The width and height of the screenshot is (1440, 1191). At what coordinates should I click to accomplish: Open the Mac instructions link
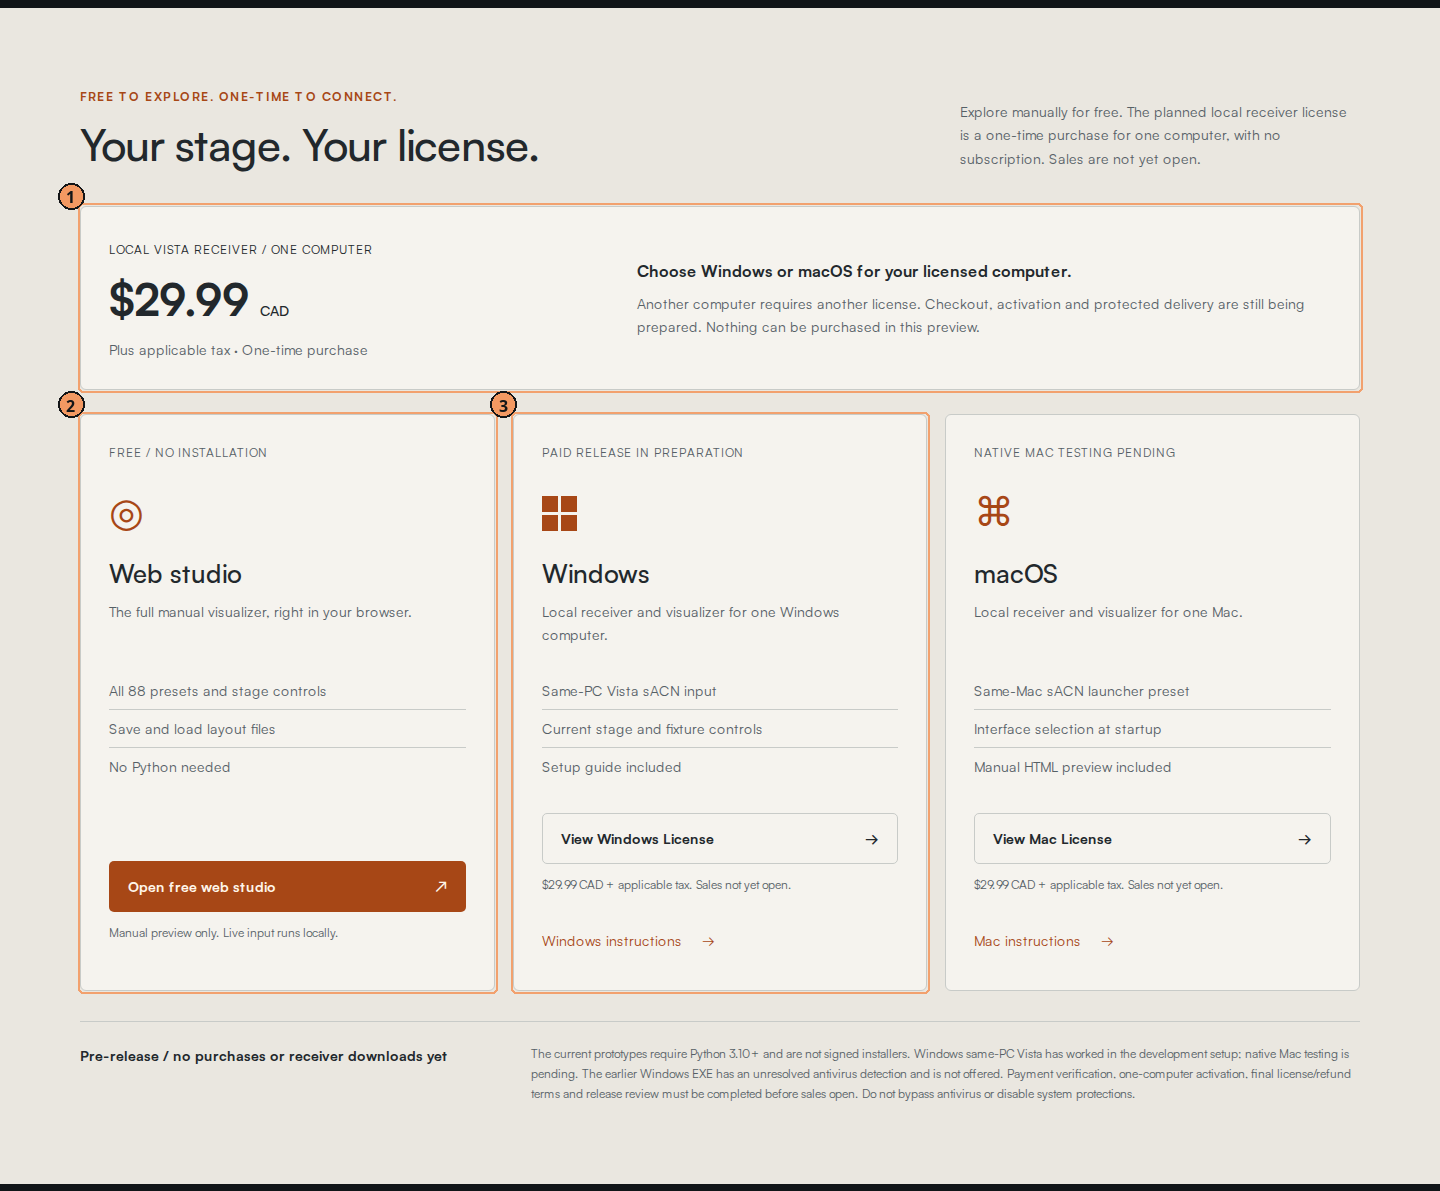click(1044, 942)
